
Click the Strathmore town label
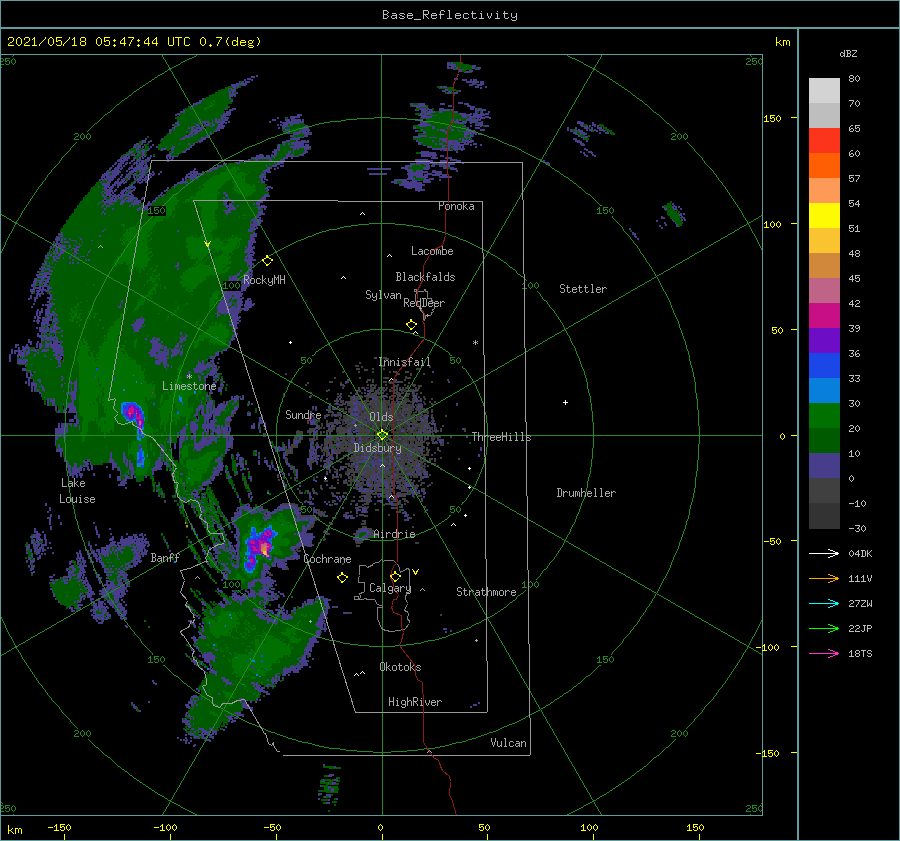486,592
